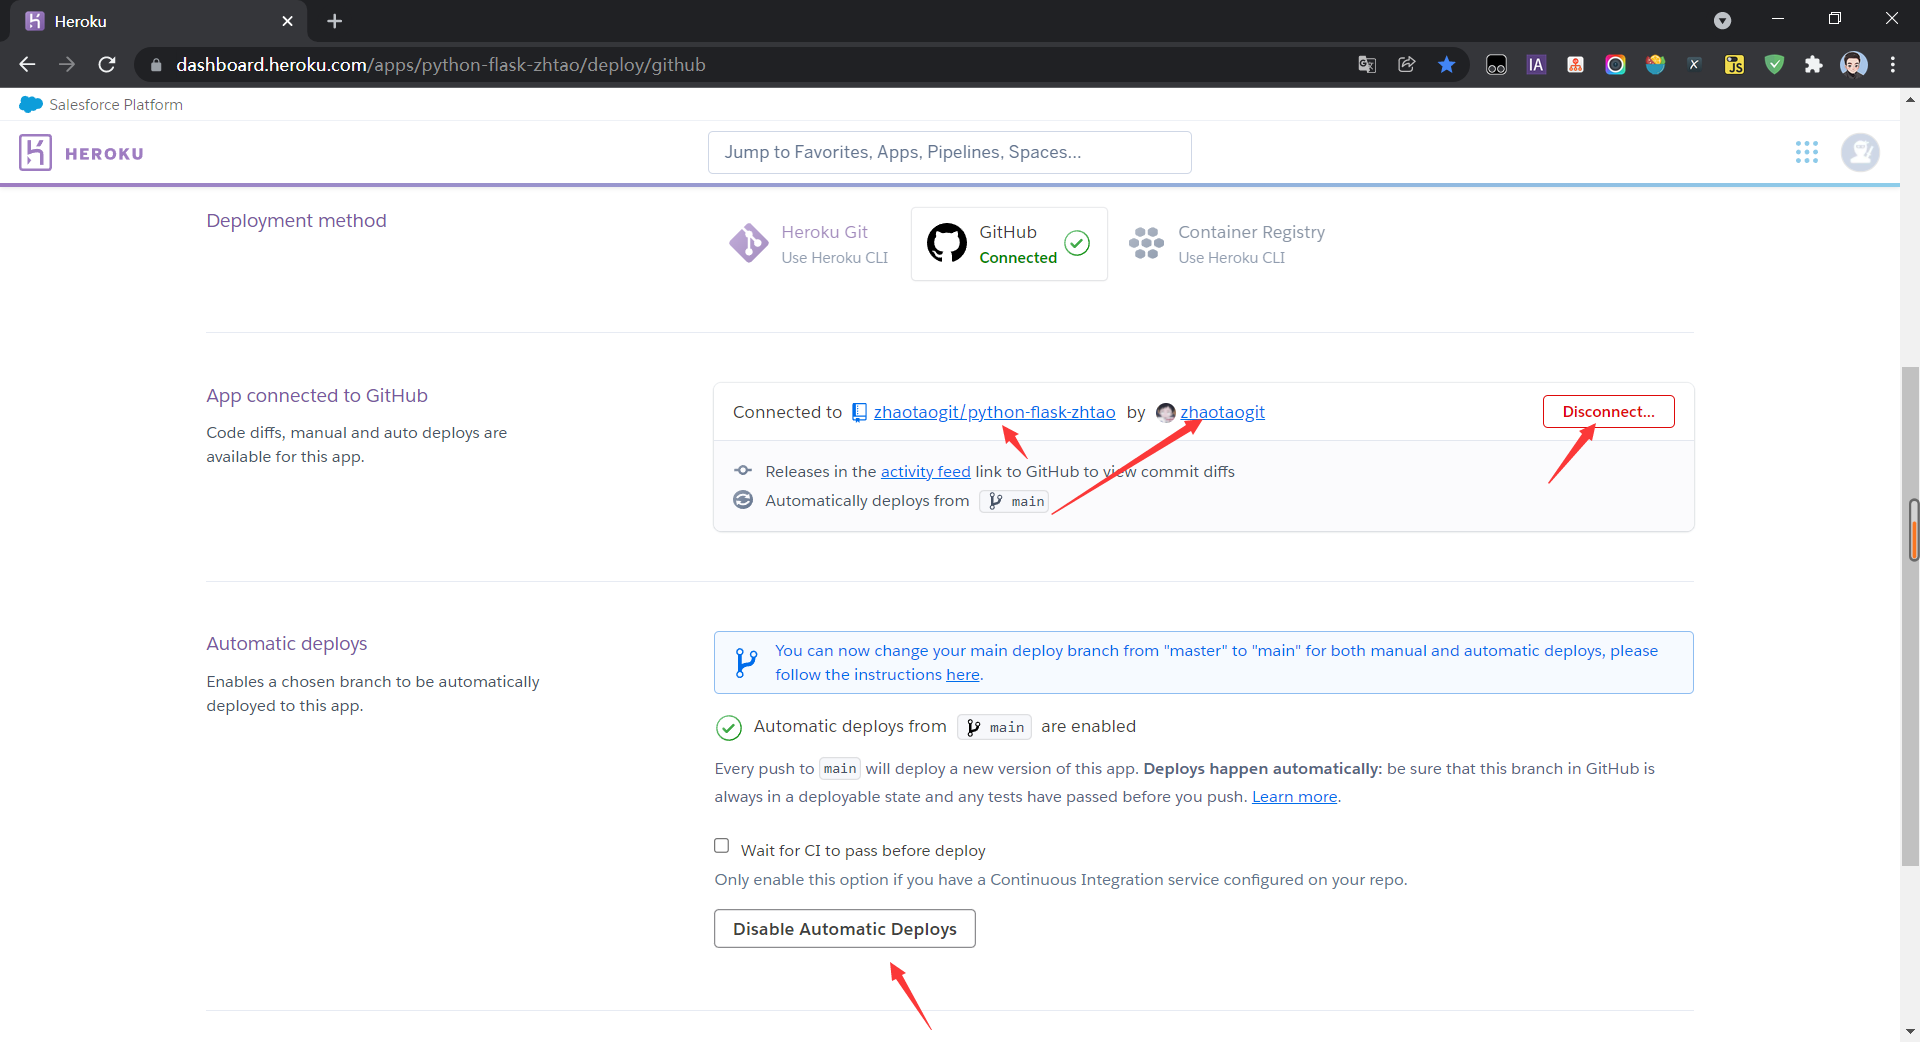
Task: Click the automatic deploy sync icon
Action: pyautogui.click(x=743, y=500)
